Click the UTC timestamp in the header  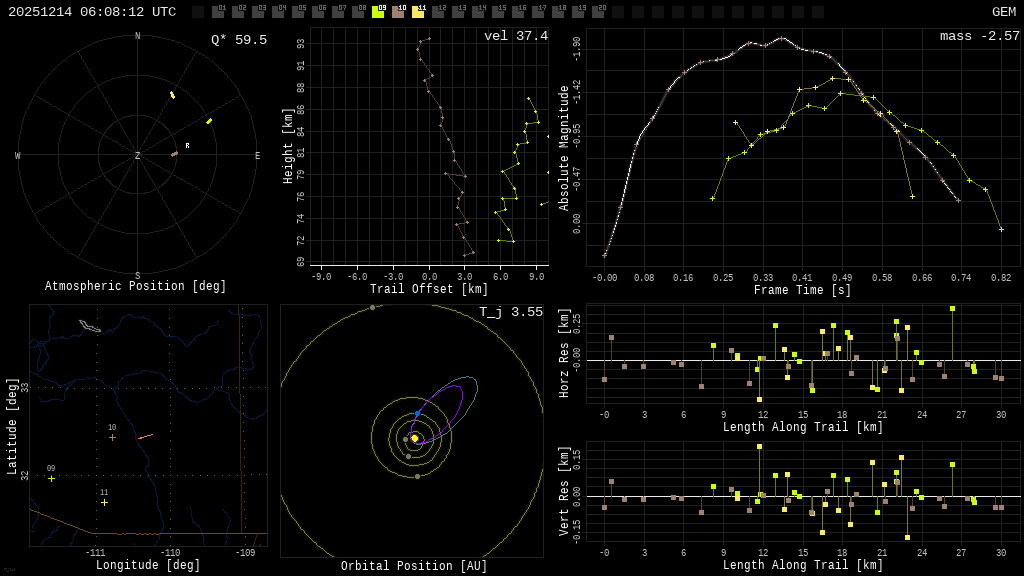[92, 12]
